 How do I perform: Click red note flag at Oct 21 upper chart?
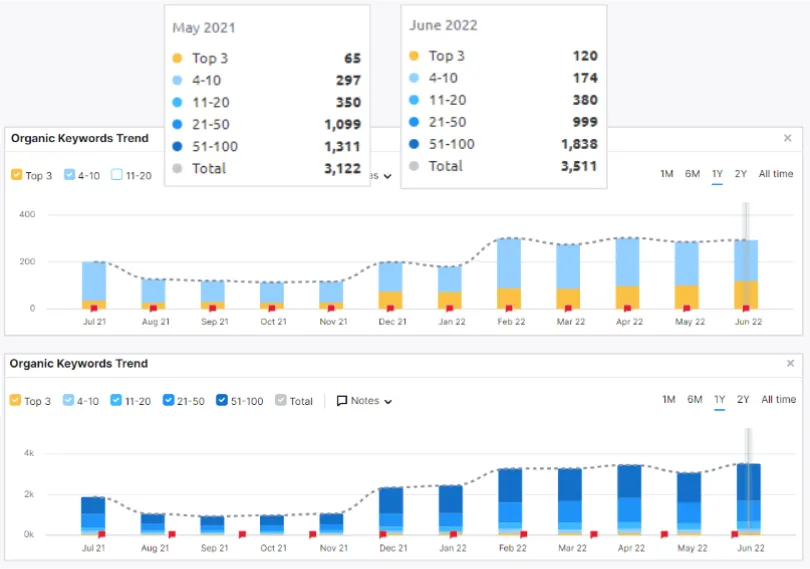click(272, 309)
